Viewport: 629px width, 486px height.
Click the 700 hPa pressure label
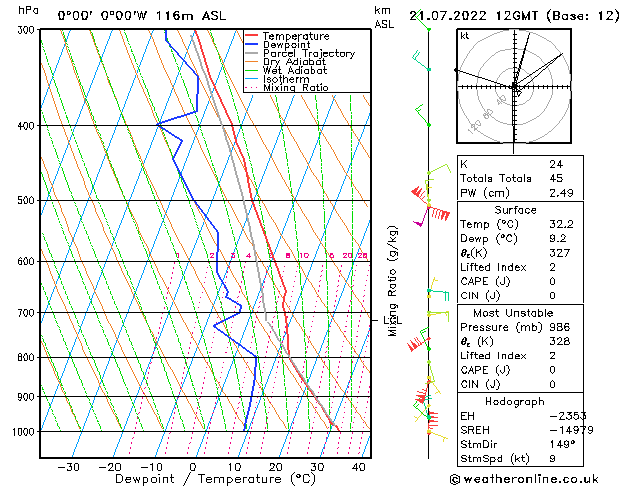(x=28, y=312)
